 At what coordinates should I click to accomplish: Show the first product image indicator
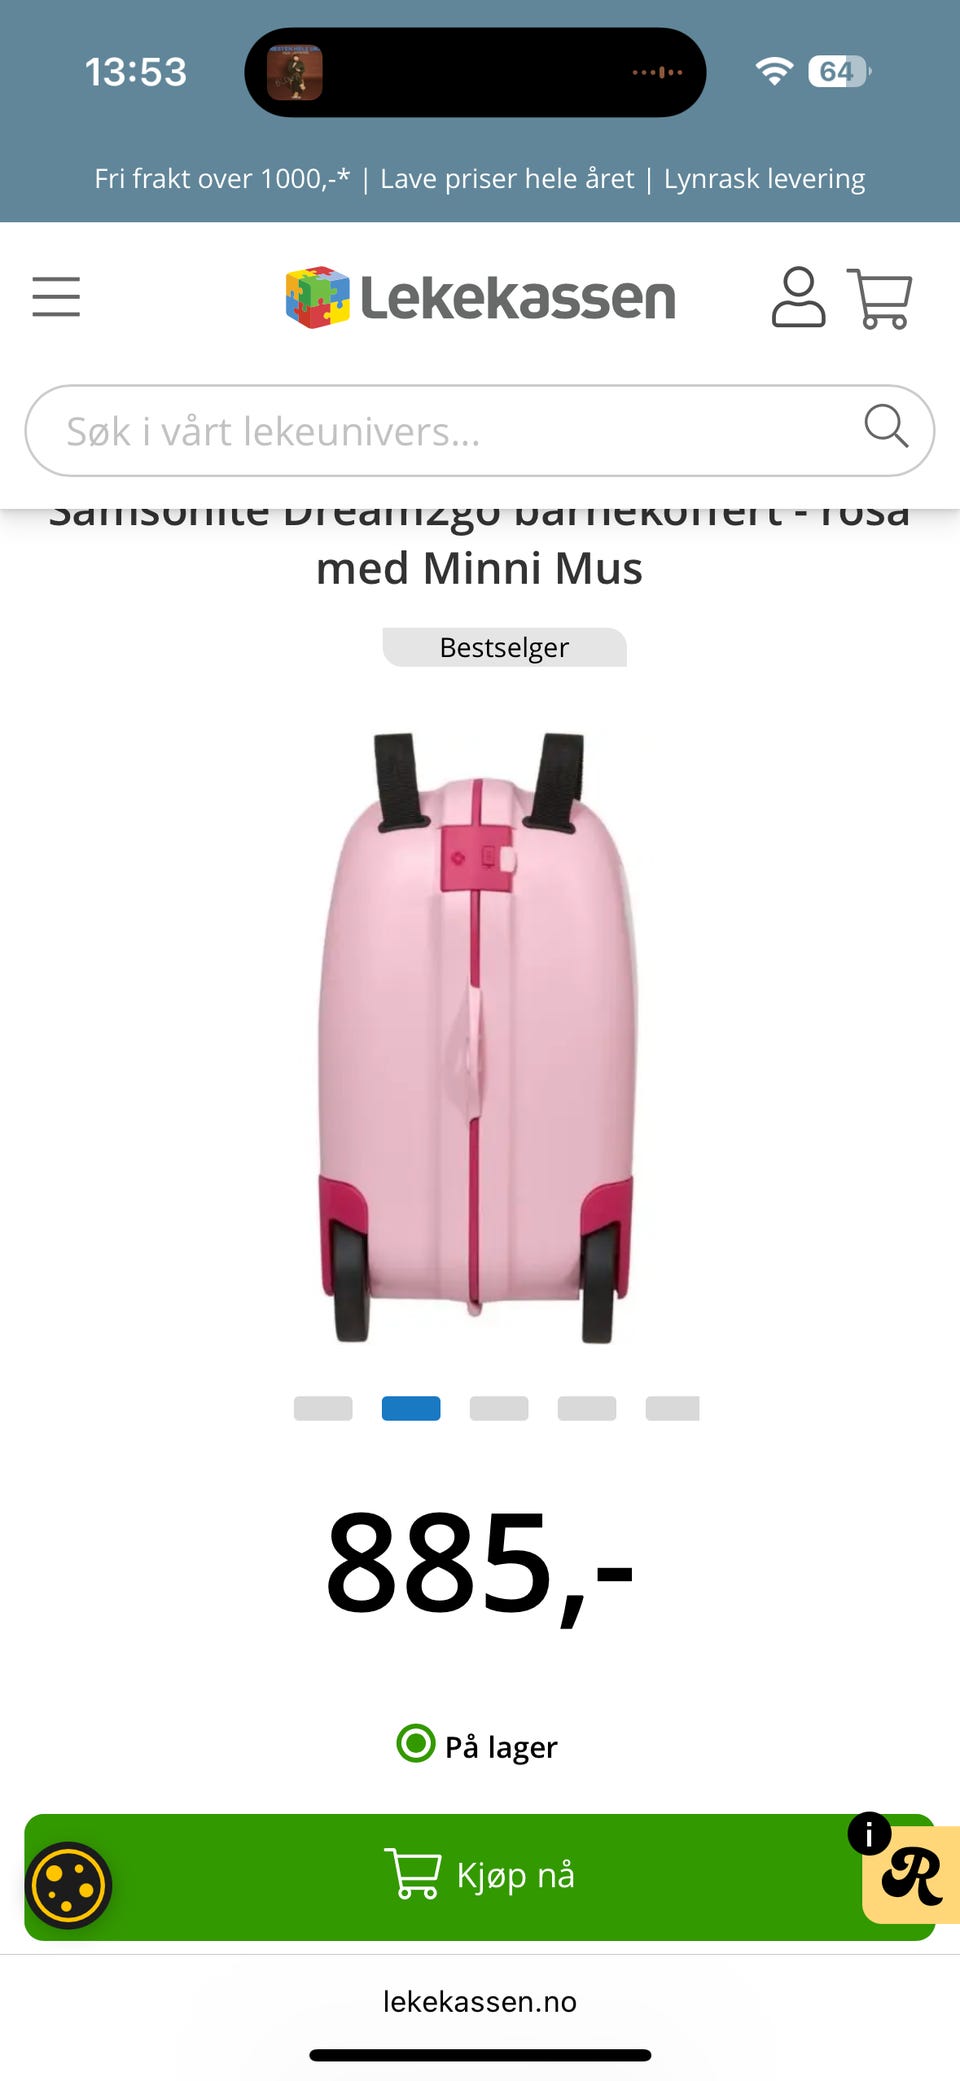pos(323,1408)
